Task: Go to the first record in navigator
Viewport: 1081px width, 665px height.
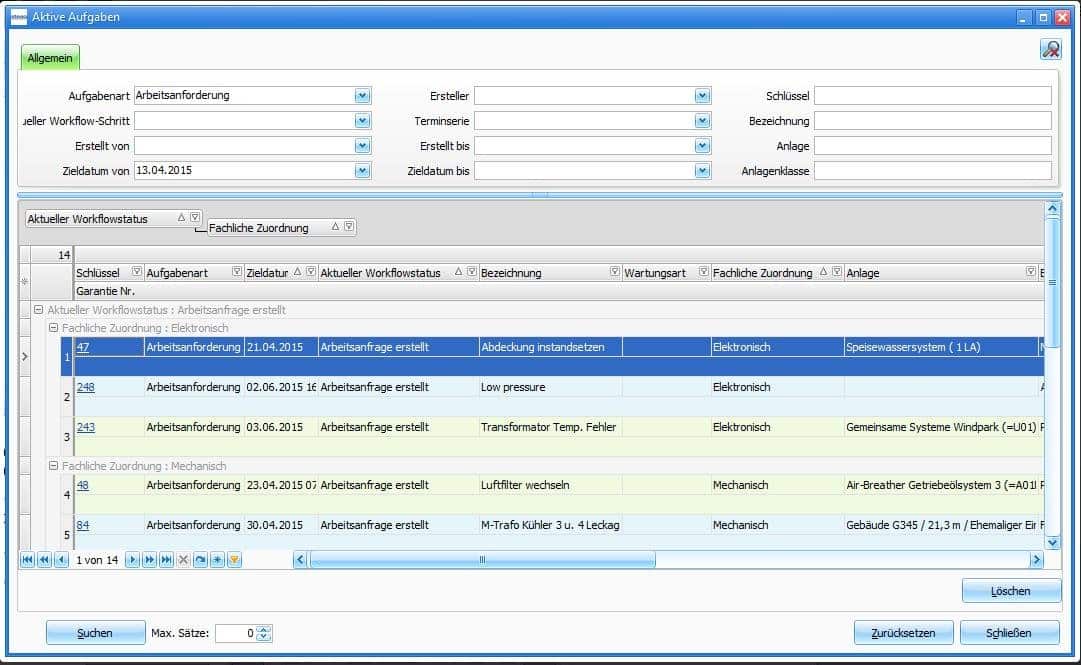Action: (x=28, y=560)
